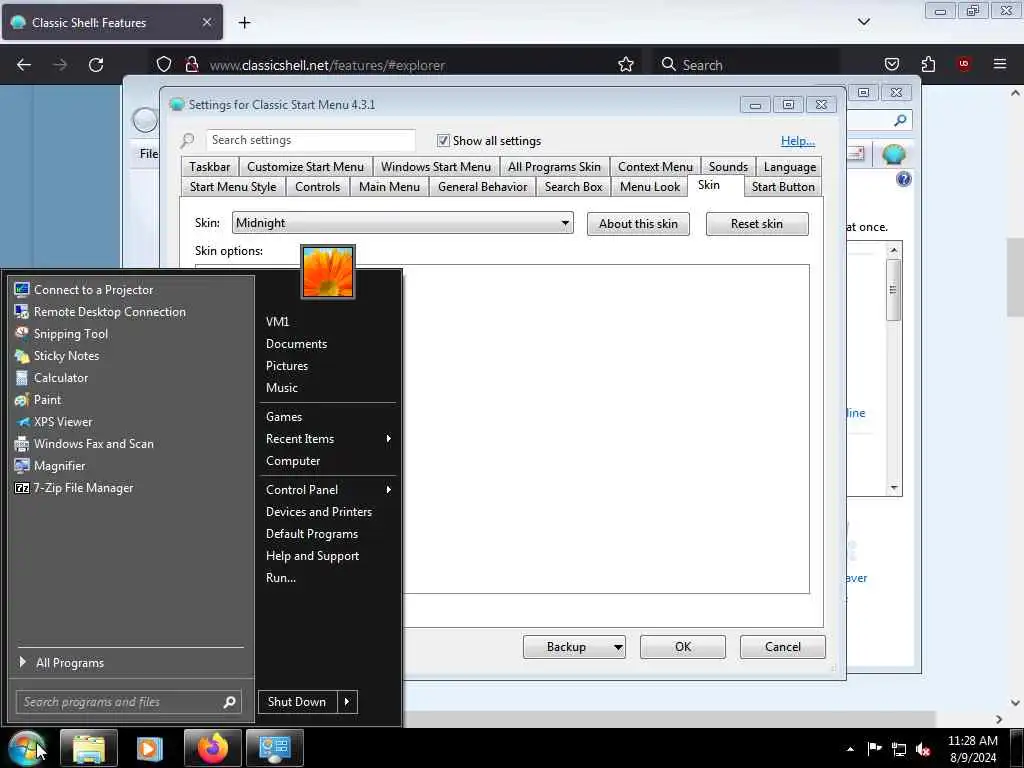Open the Sounds tab
This screenshot has width=1024, height=768.
tap(728, 167)
